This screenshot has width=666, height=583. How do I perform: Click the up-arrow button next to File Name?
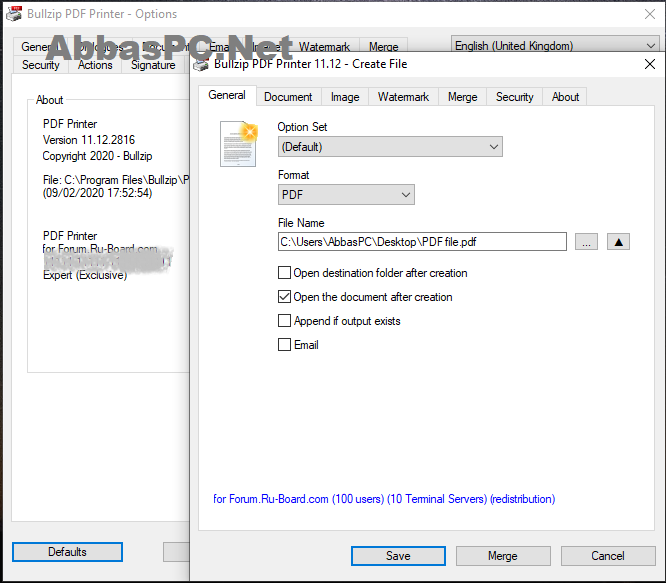(x=618, y=242)
